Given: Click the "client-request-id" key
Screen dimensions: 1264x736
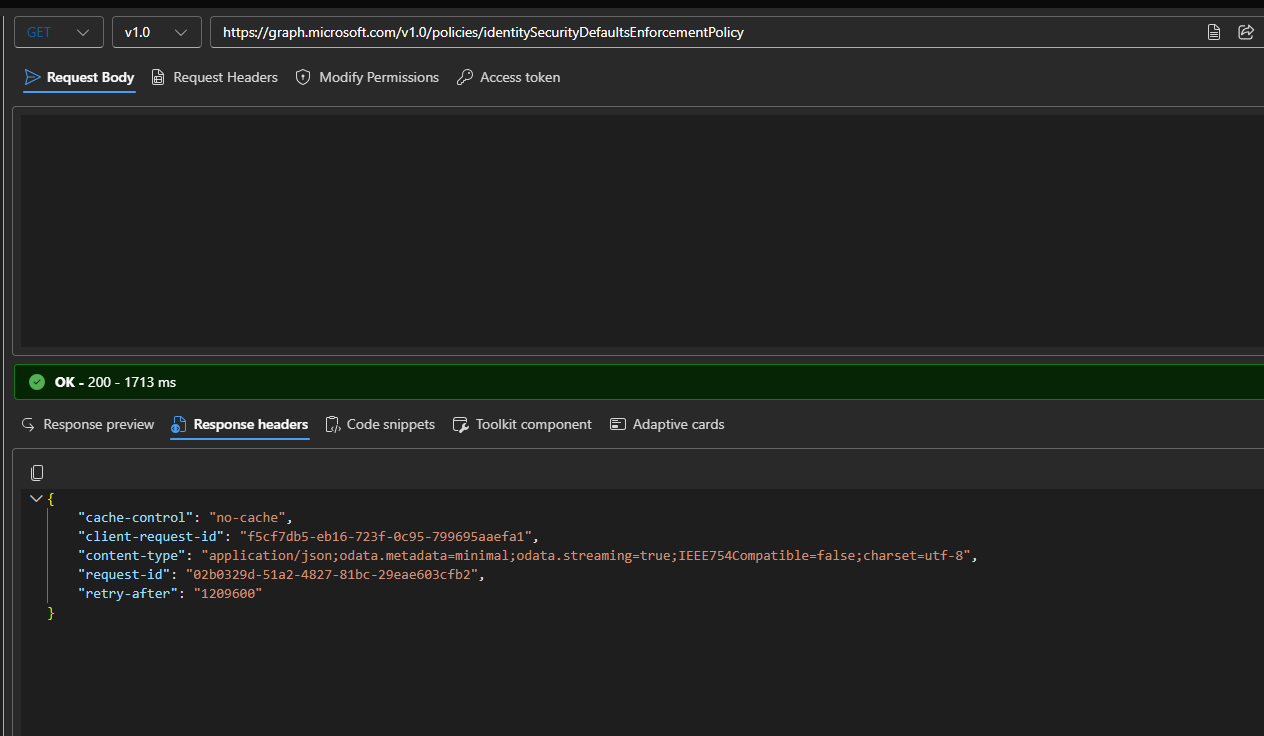Looking at the screenshot, I should pos(151,536).
